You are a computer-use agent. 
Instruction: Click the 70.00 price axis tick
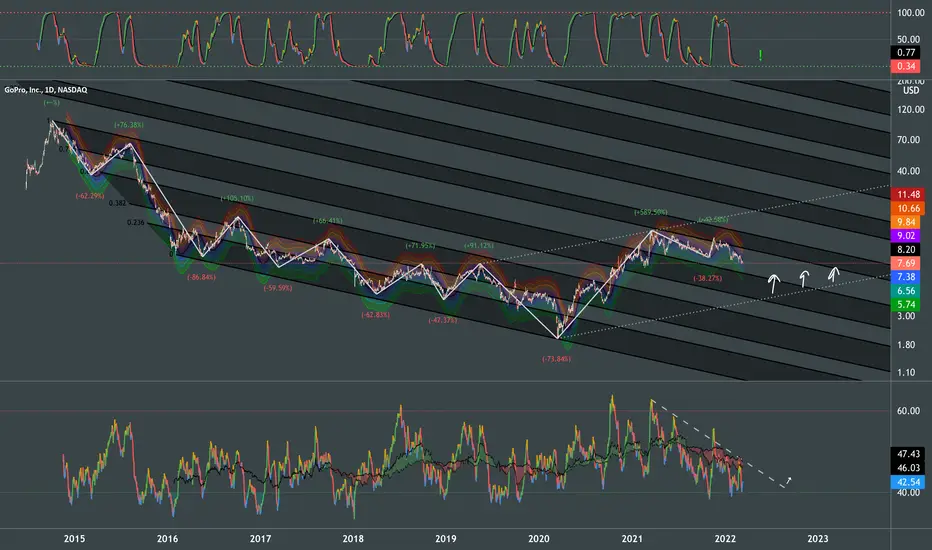pyautogui.click(x=908, y=140)
